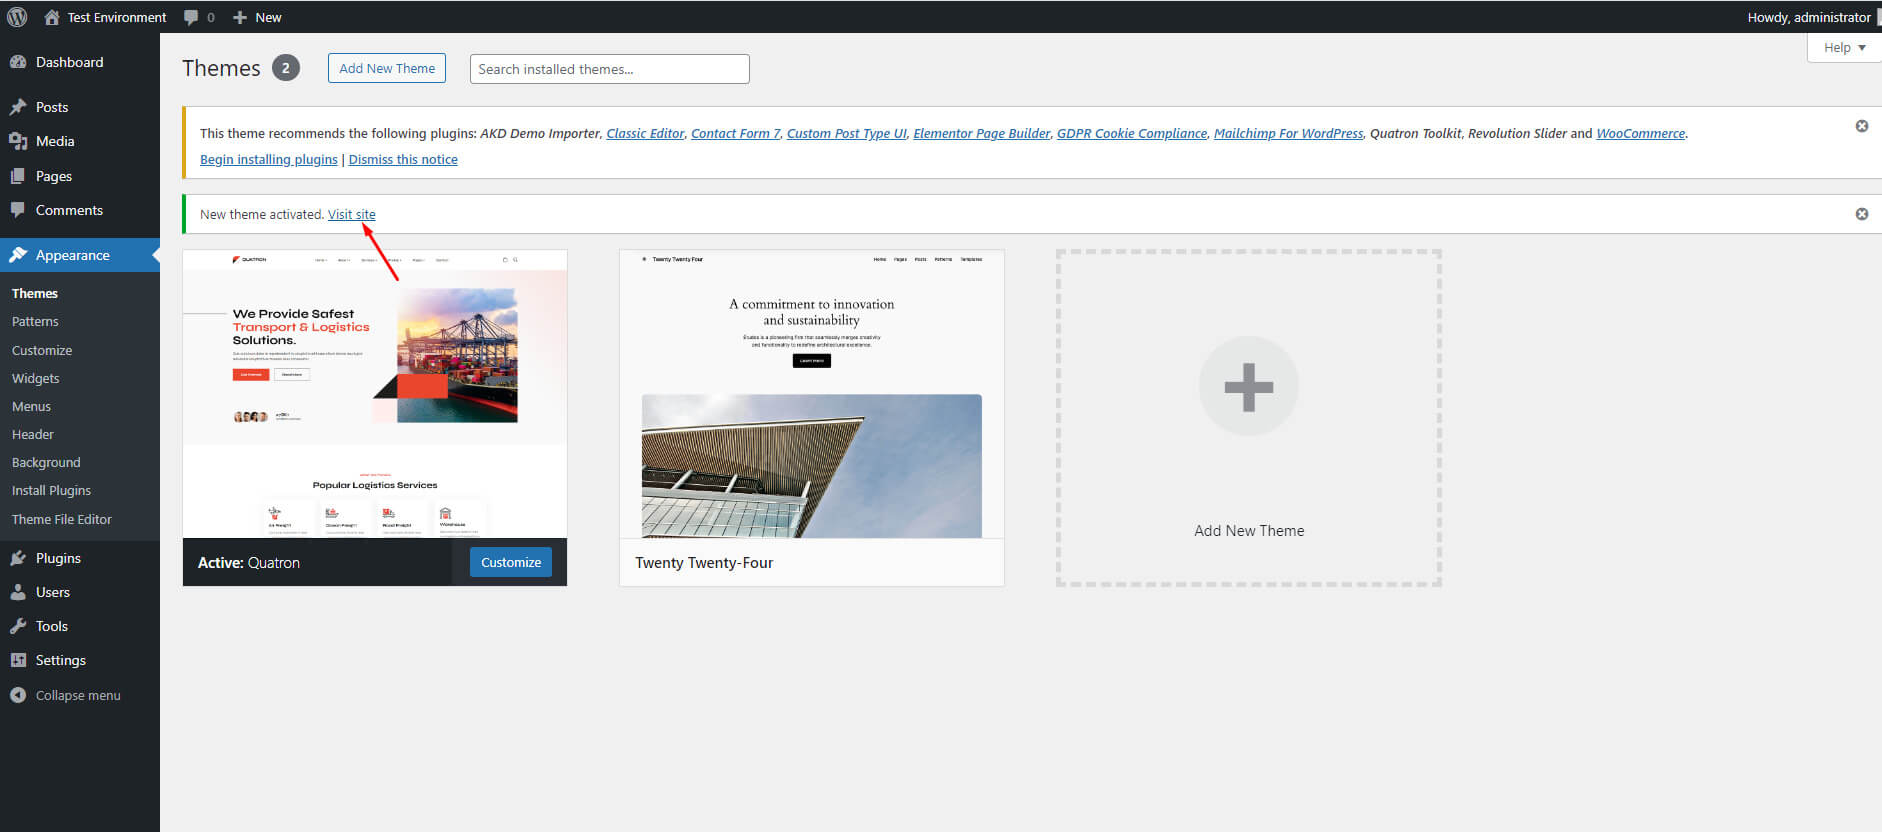The image size is (1882, 832).
Task: Open the Contact Form 7 plugin link
Action: (x=736, y=133)
